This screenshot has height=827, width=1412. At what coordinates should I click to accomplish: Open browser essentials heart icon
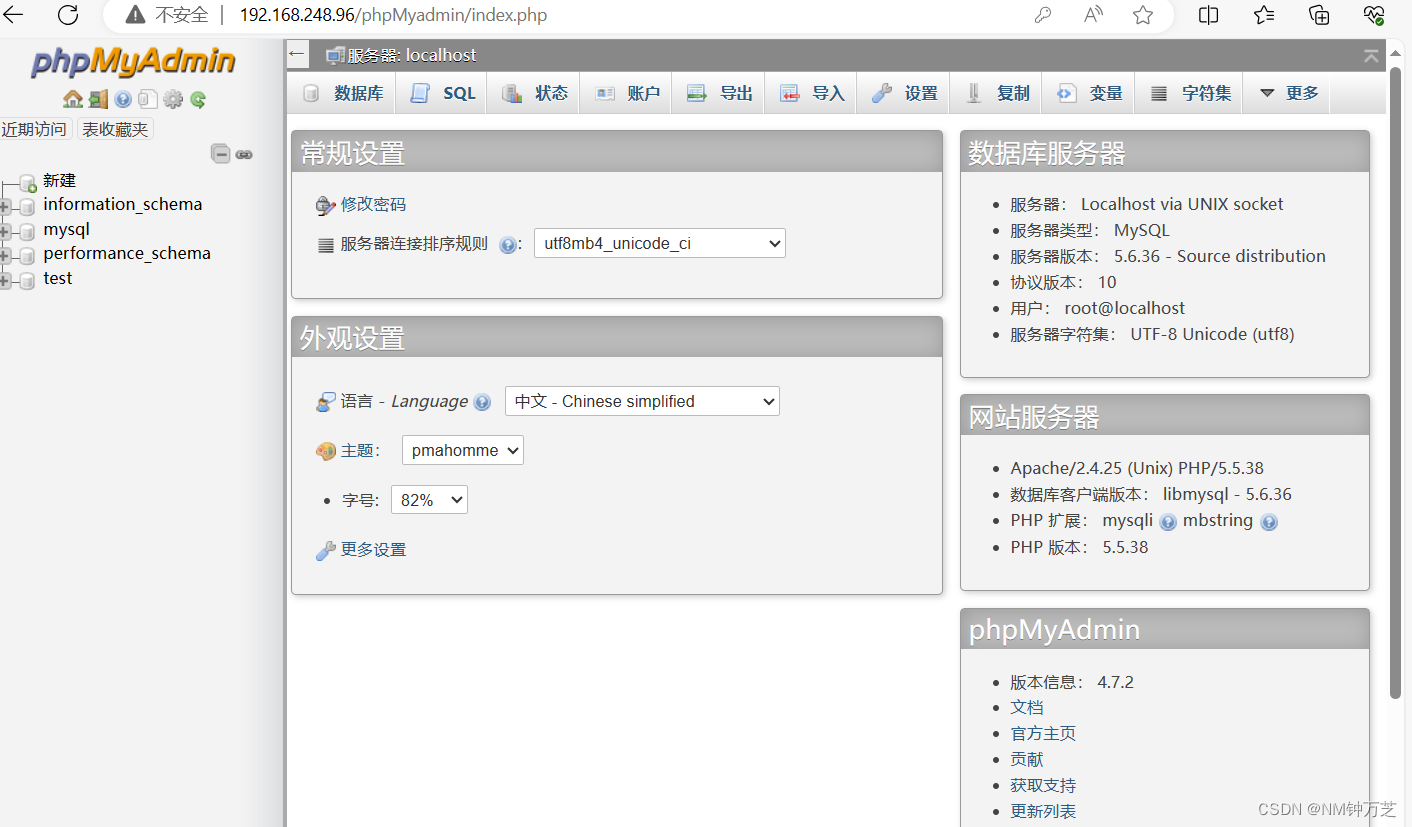pos(1374,15)
